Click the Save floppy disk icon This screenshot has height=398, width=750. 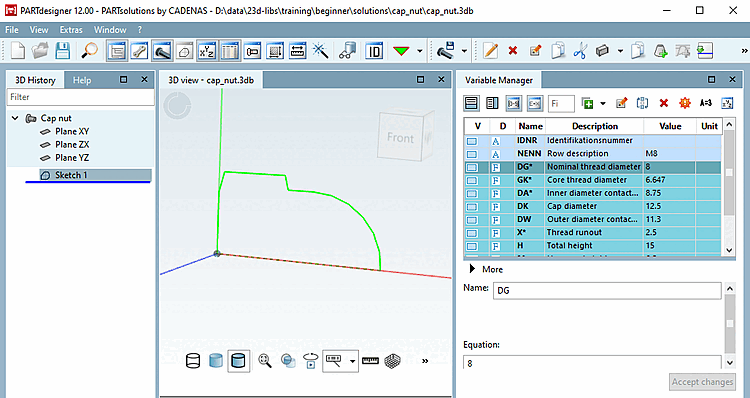pyautogui.click(x=63, y=51)
